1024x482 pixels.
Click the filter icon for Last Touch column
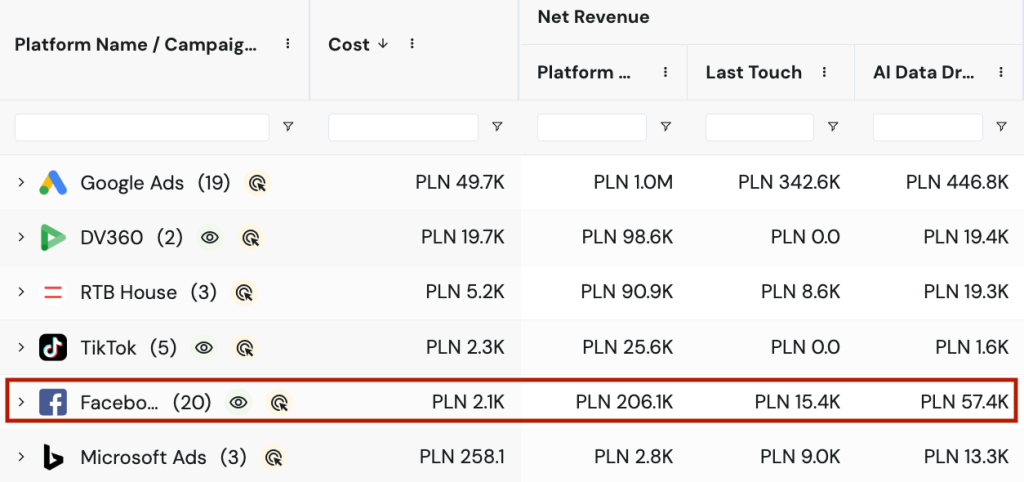tap(833, 127)
